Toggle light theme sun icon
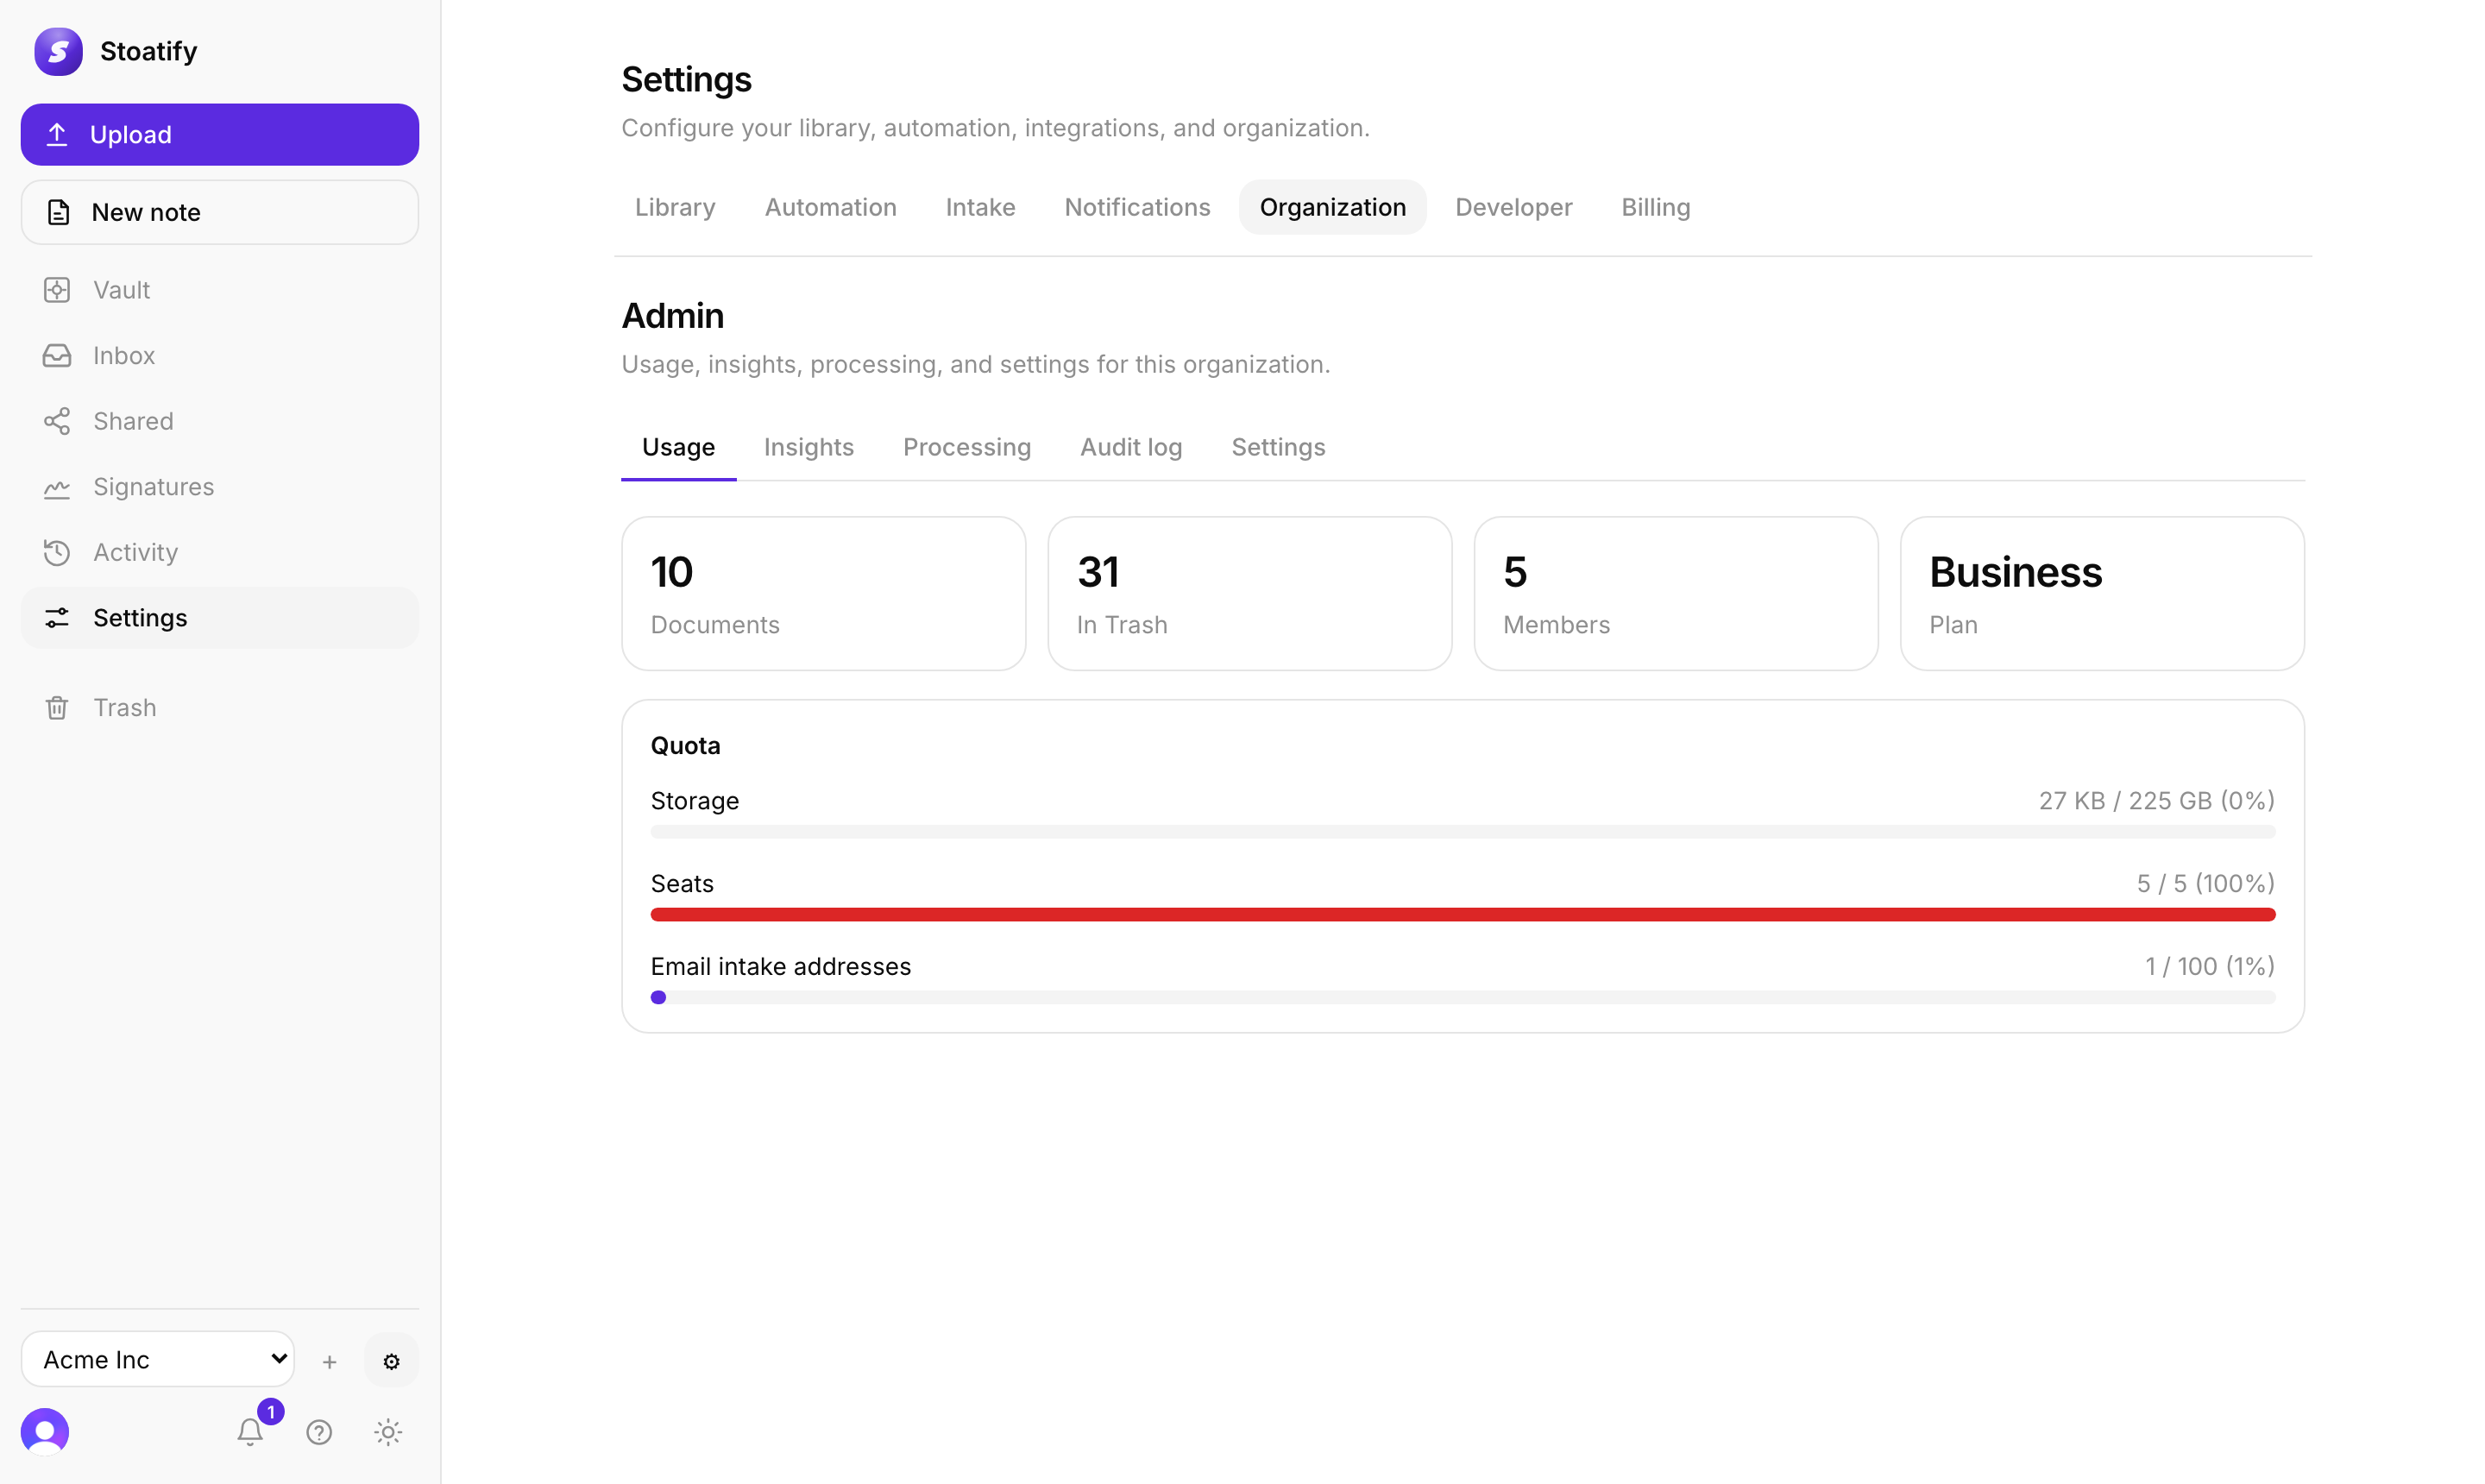The height and width of the screenshot is (1484, 2485). (388, 1432)
